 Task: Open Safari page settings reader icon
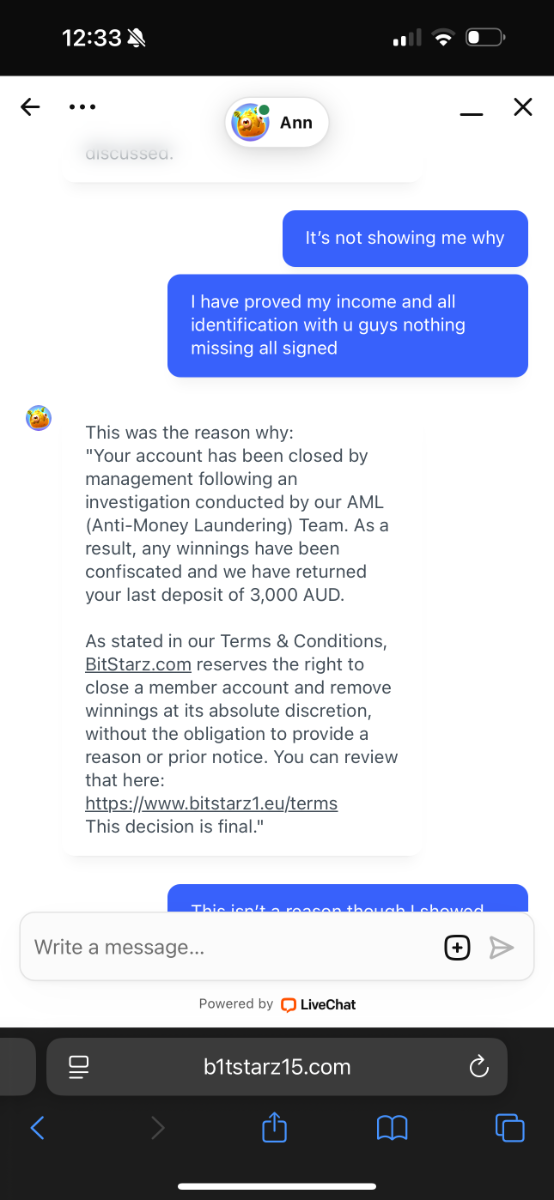pos(79,1067)
